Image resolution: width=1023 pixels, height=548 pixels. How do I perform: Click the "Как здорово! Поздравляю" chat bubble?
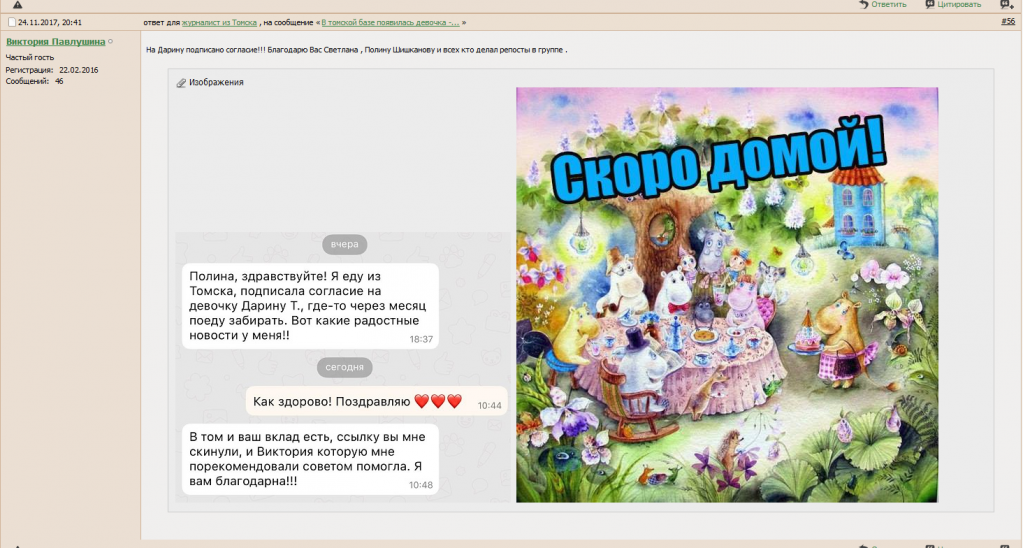coord(376,402)
